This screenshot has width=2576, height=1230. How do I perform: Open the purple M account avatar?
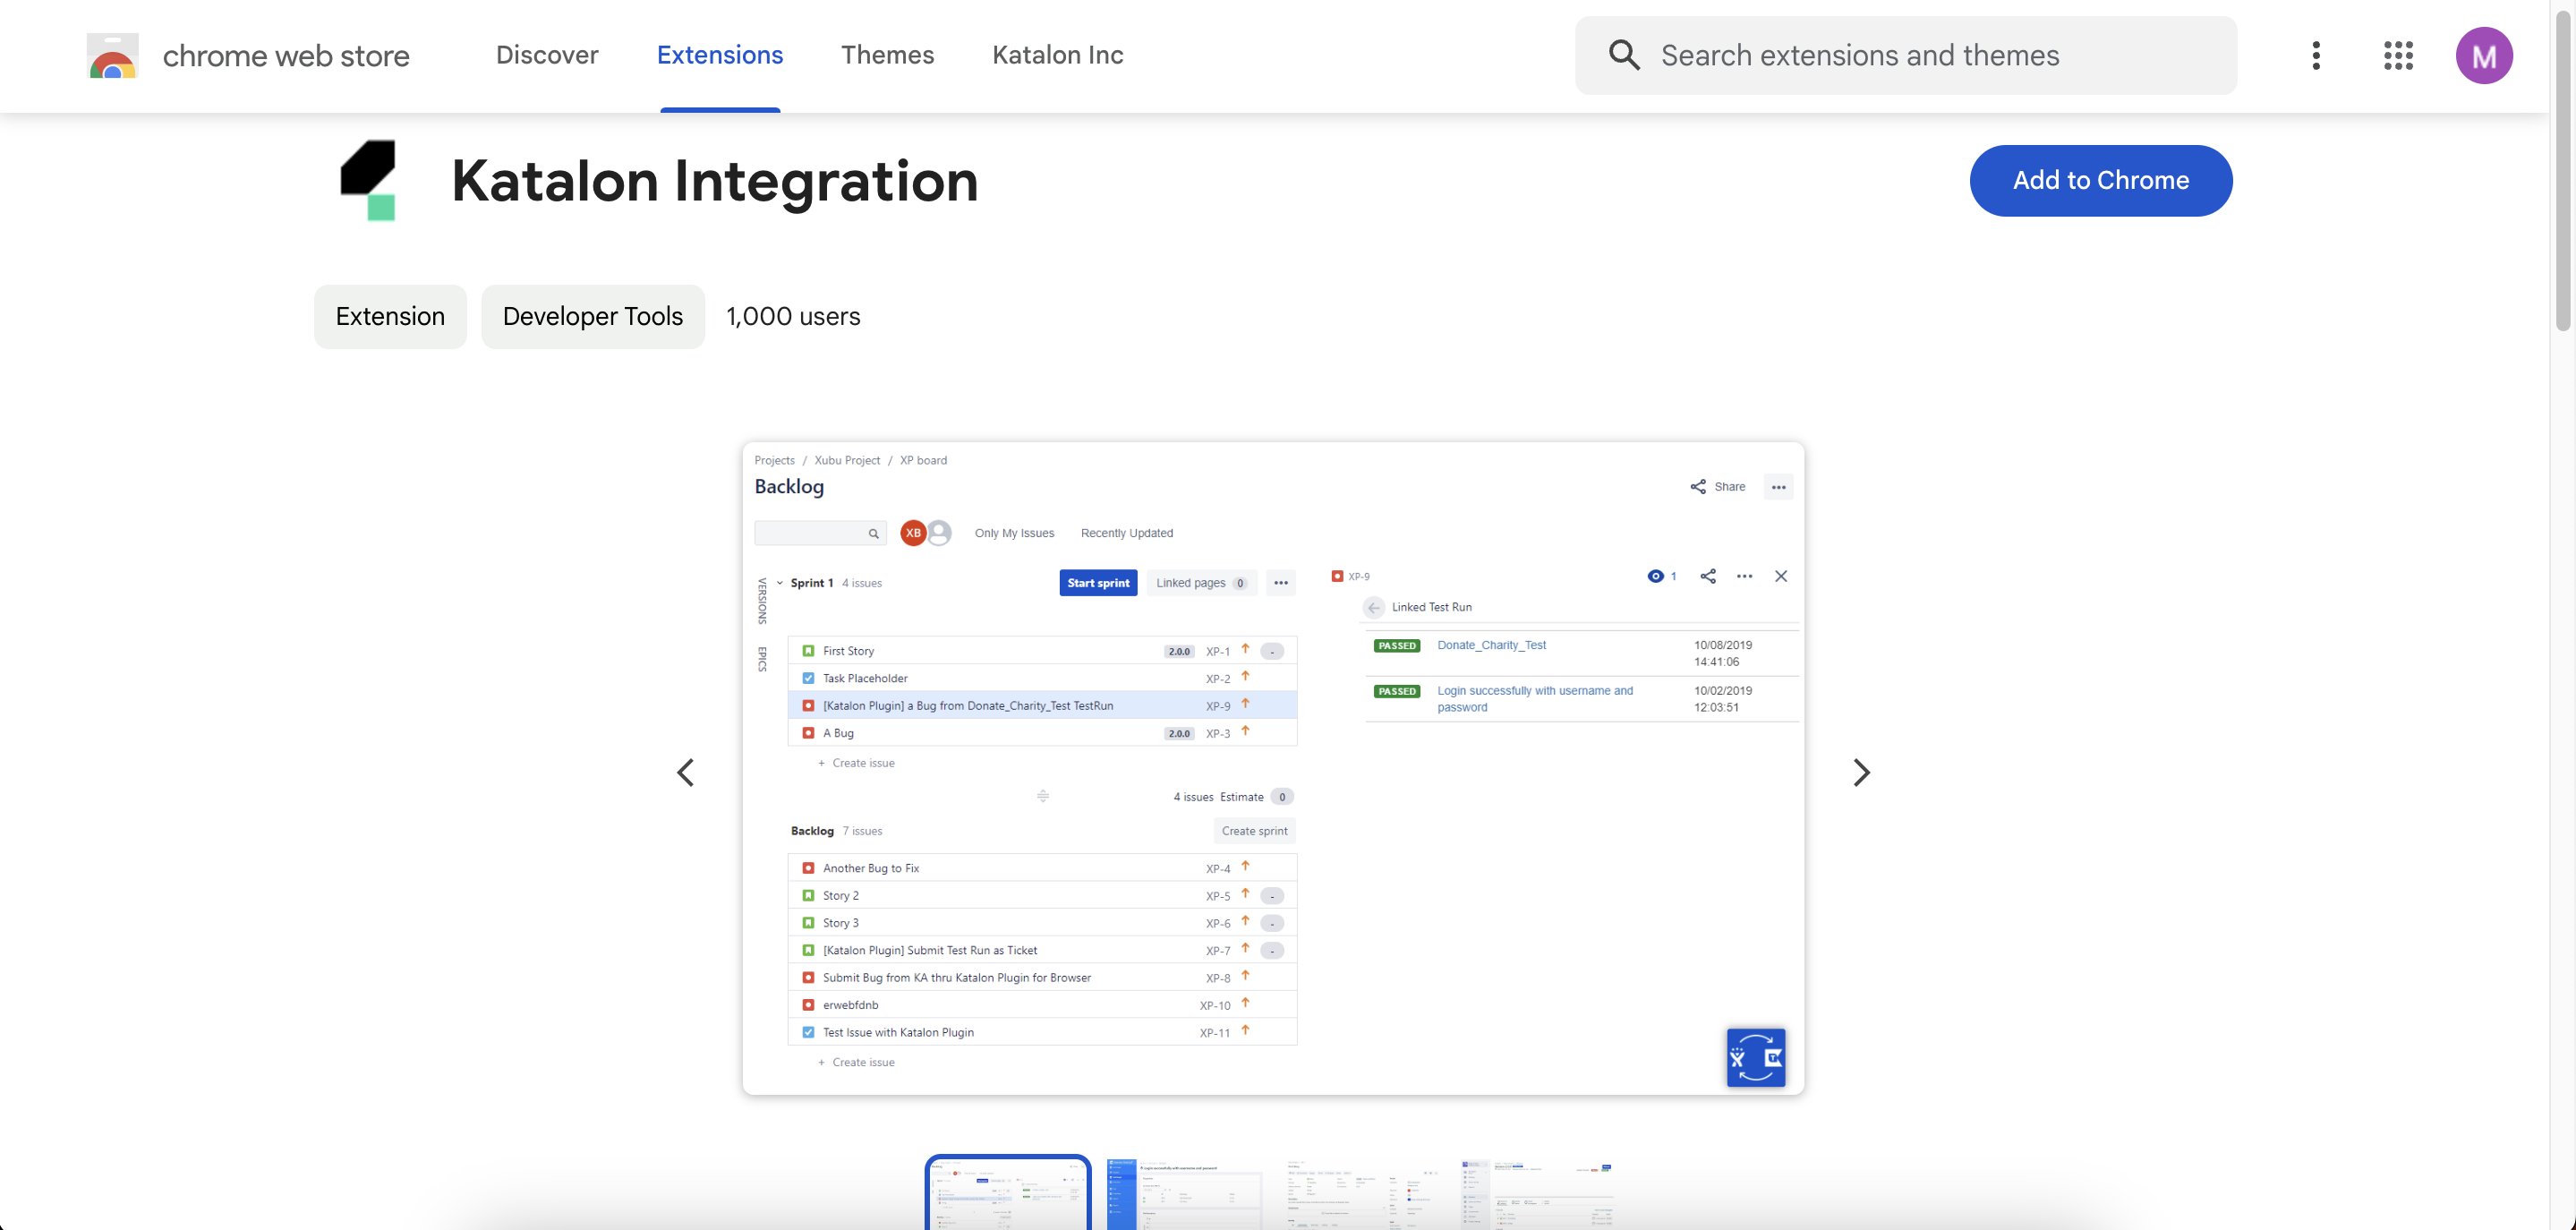(2483, 55)
